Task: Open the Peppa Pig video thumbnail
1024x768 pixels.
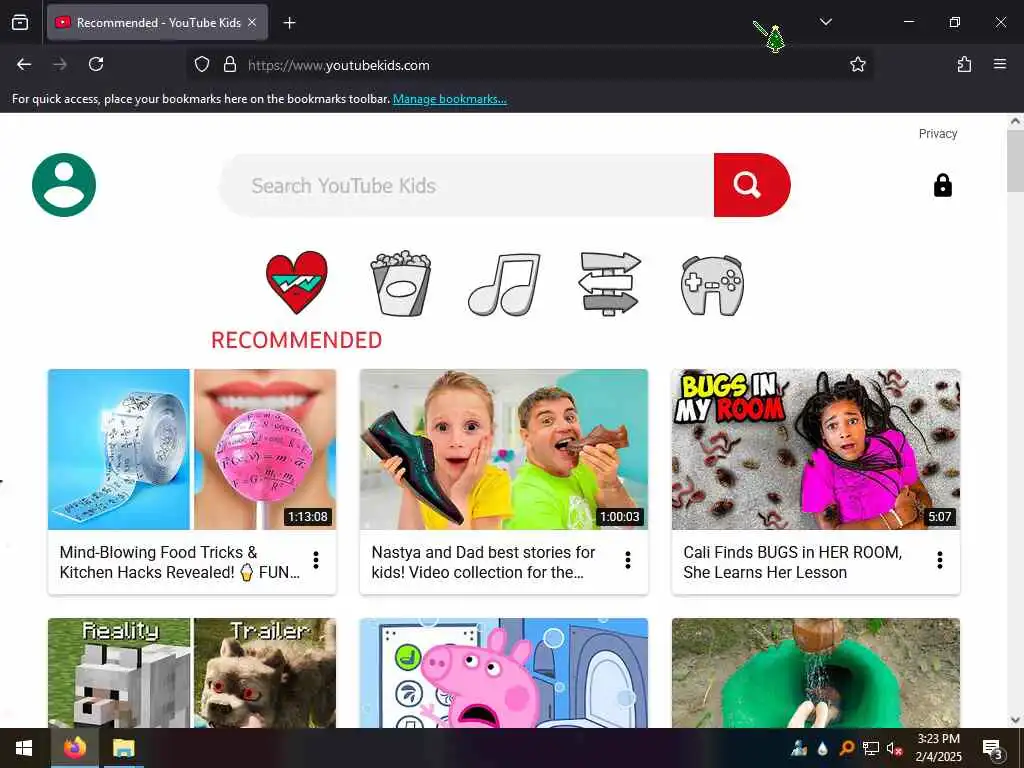Action: (x=504, y=673)
